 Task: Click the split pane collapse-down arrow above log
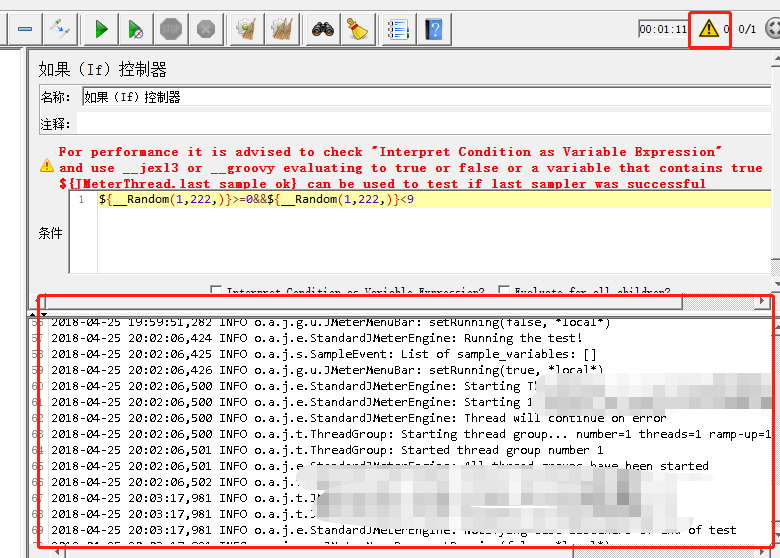click(44, 314)
